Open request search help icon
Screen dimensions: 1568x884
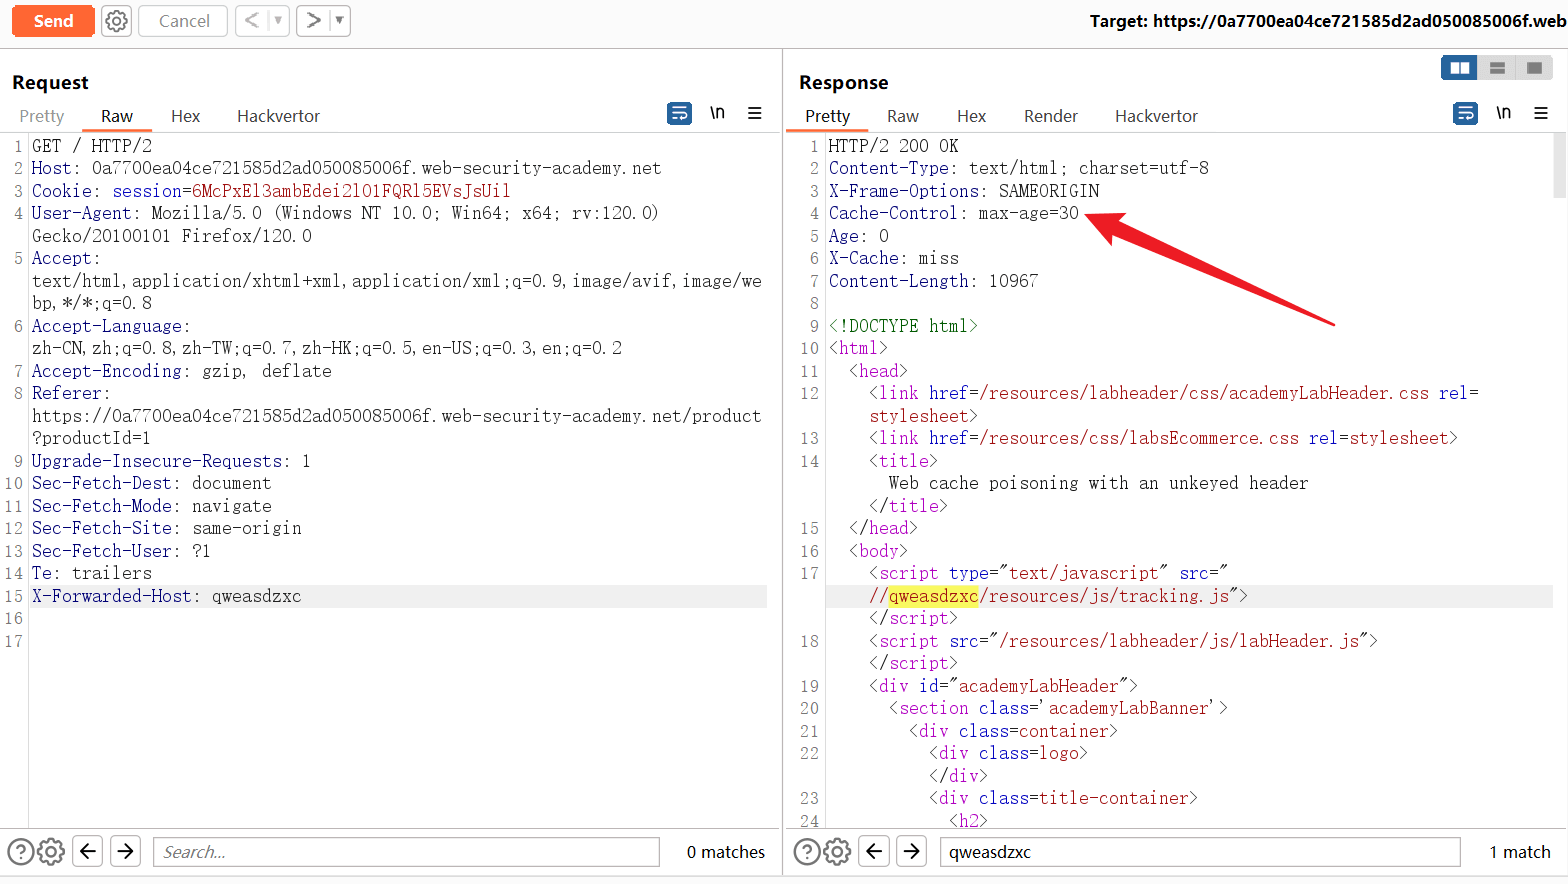[20, 852]
